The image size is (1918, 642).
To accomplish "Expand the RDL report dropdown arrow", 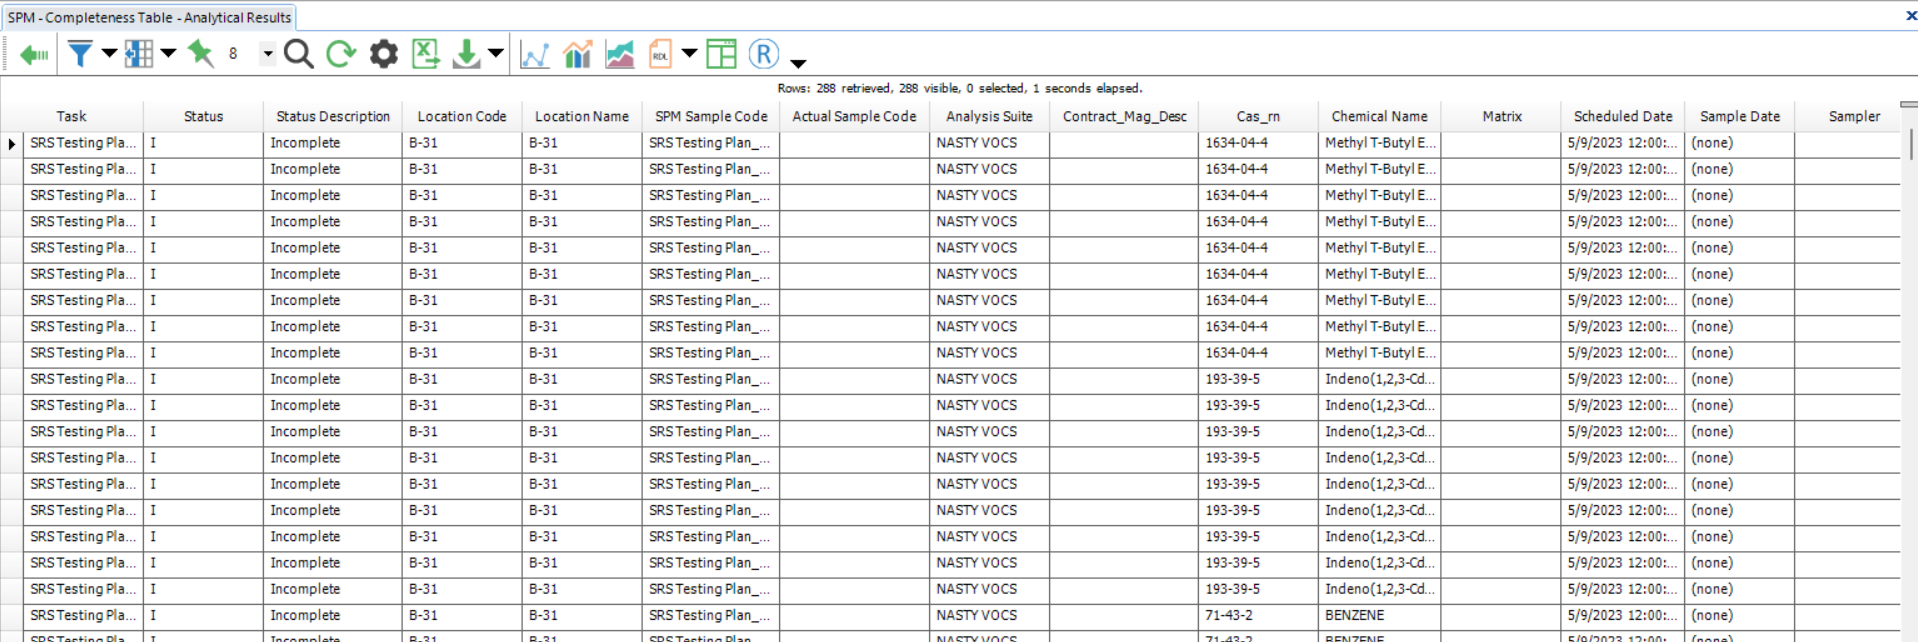I will (x=689, y=53).
